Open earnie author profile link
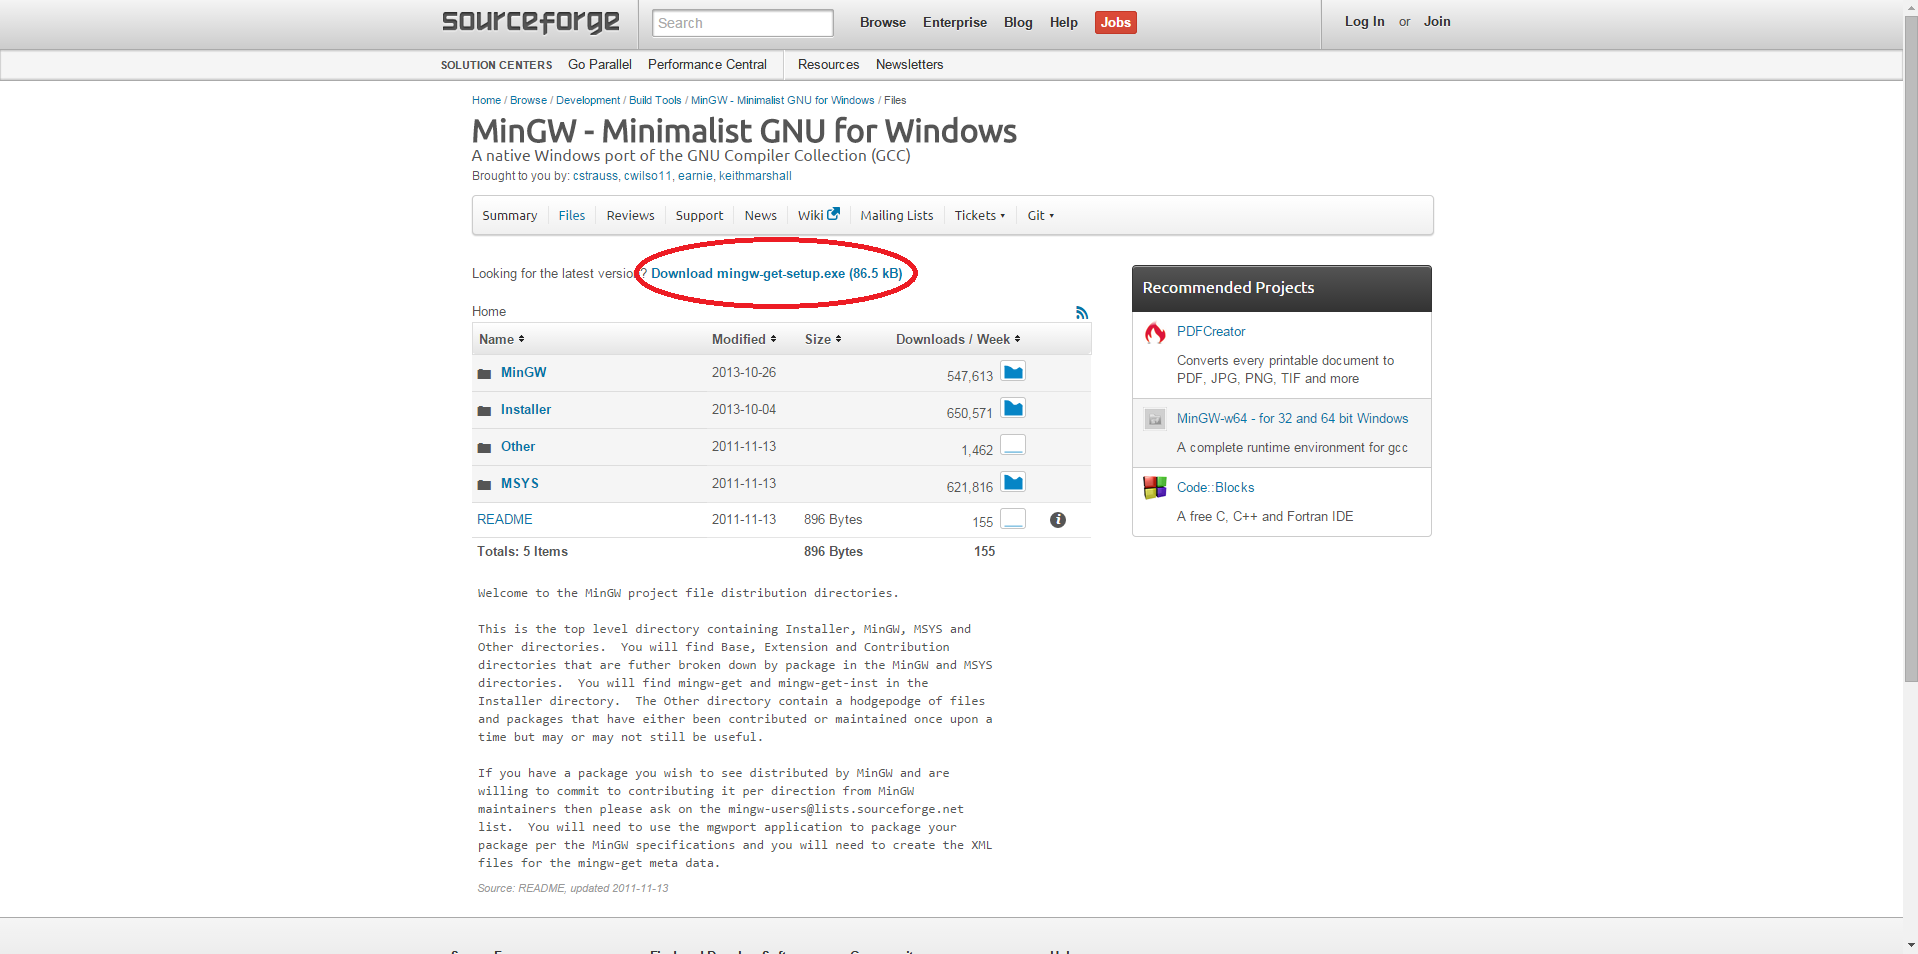Viewport: 1918px width, 954px height. click(695, 176)
